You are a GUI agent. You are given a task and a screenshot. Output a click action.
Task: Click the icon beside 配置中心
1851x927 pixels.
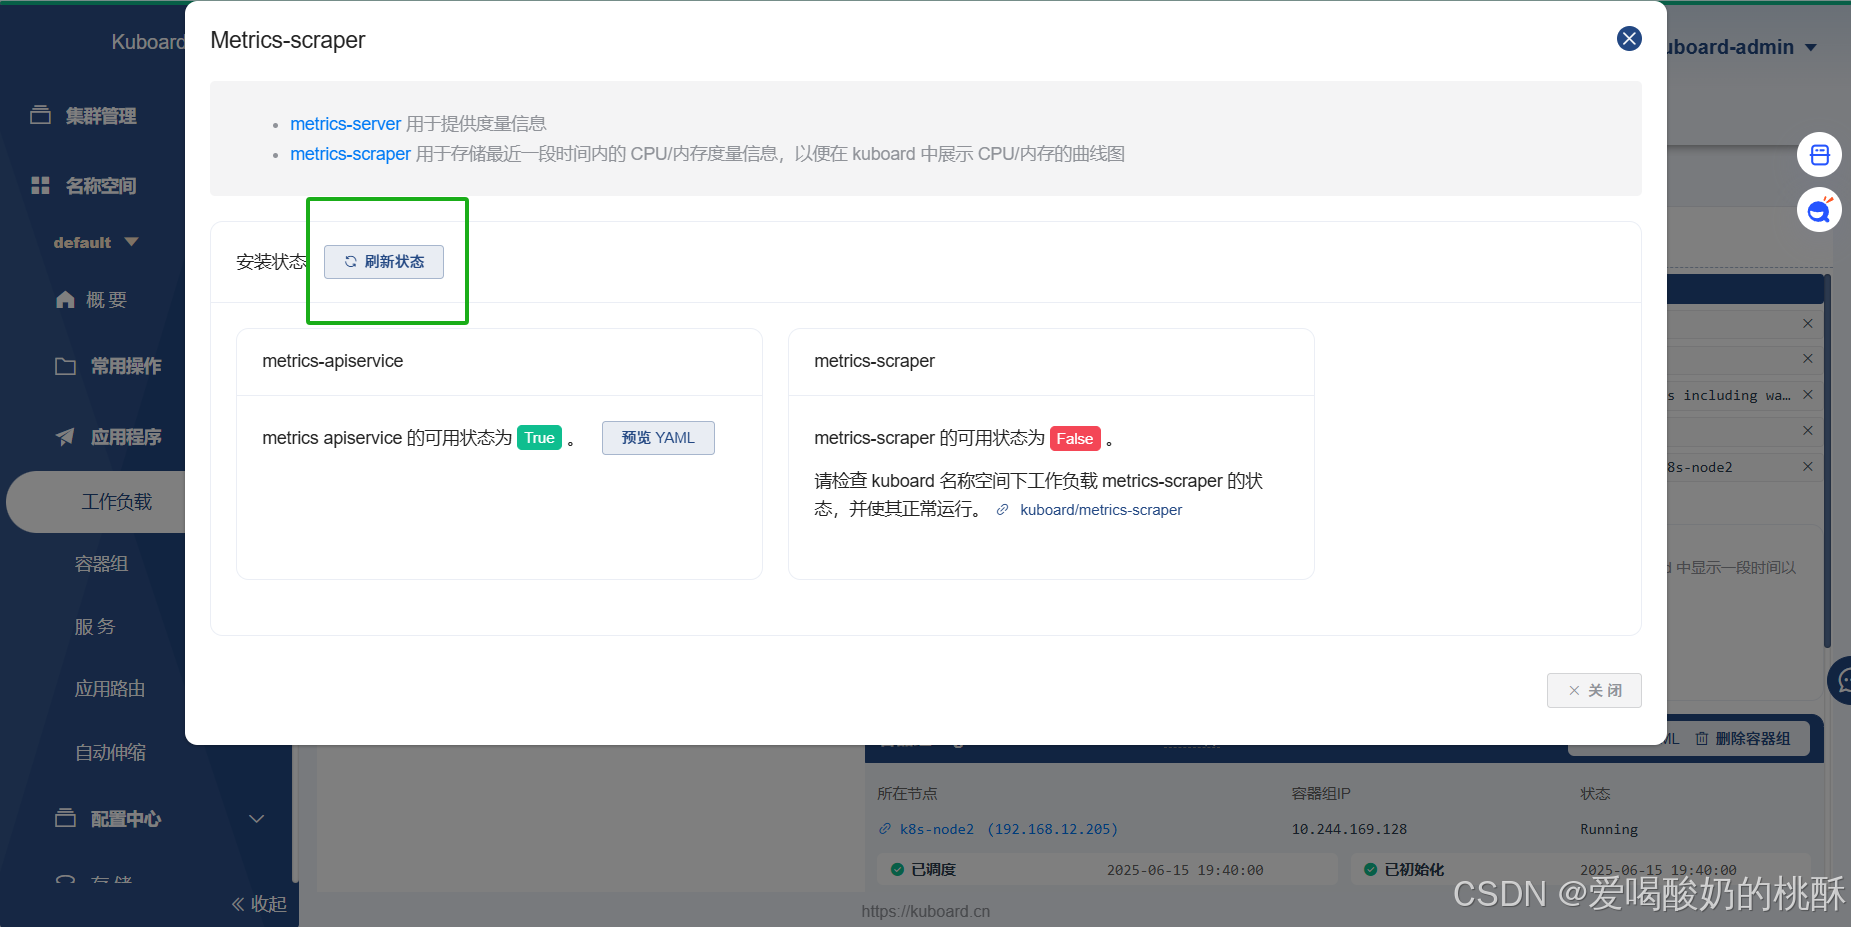pos(65,818)
